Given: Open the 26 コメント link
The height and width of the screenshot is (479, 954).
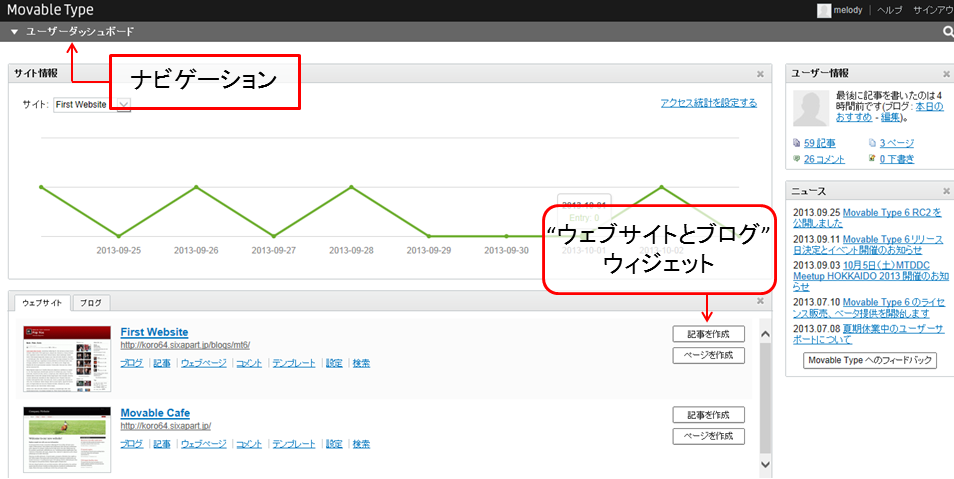Looking at the screenshot, I should coord(824,159).
